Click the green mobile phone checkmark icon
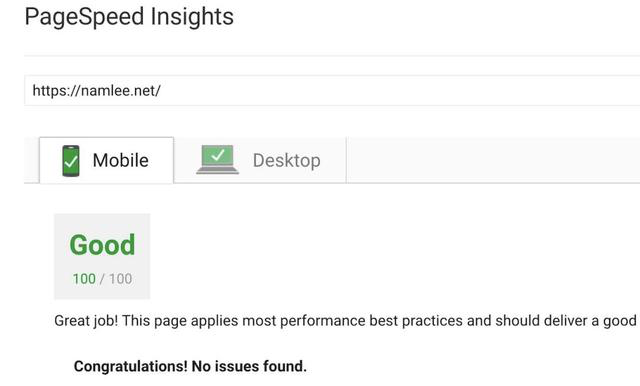The width and height of the screenshot is (640, 386). (x=71, y=161)
